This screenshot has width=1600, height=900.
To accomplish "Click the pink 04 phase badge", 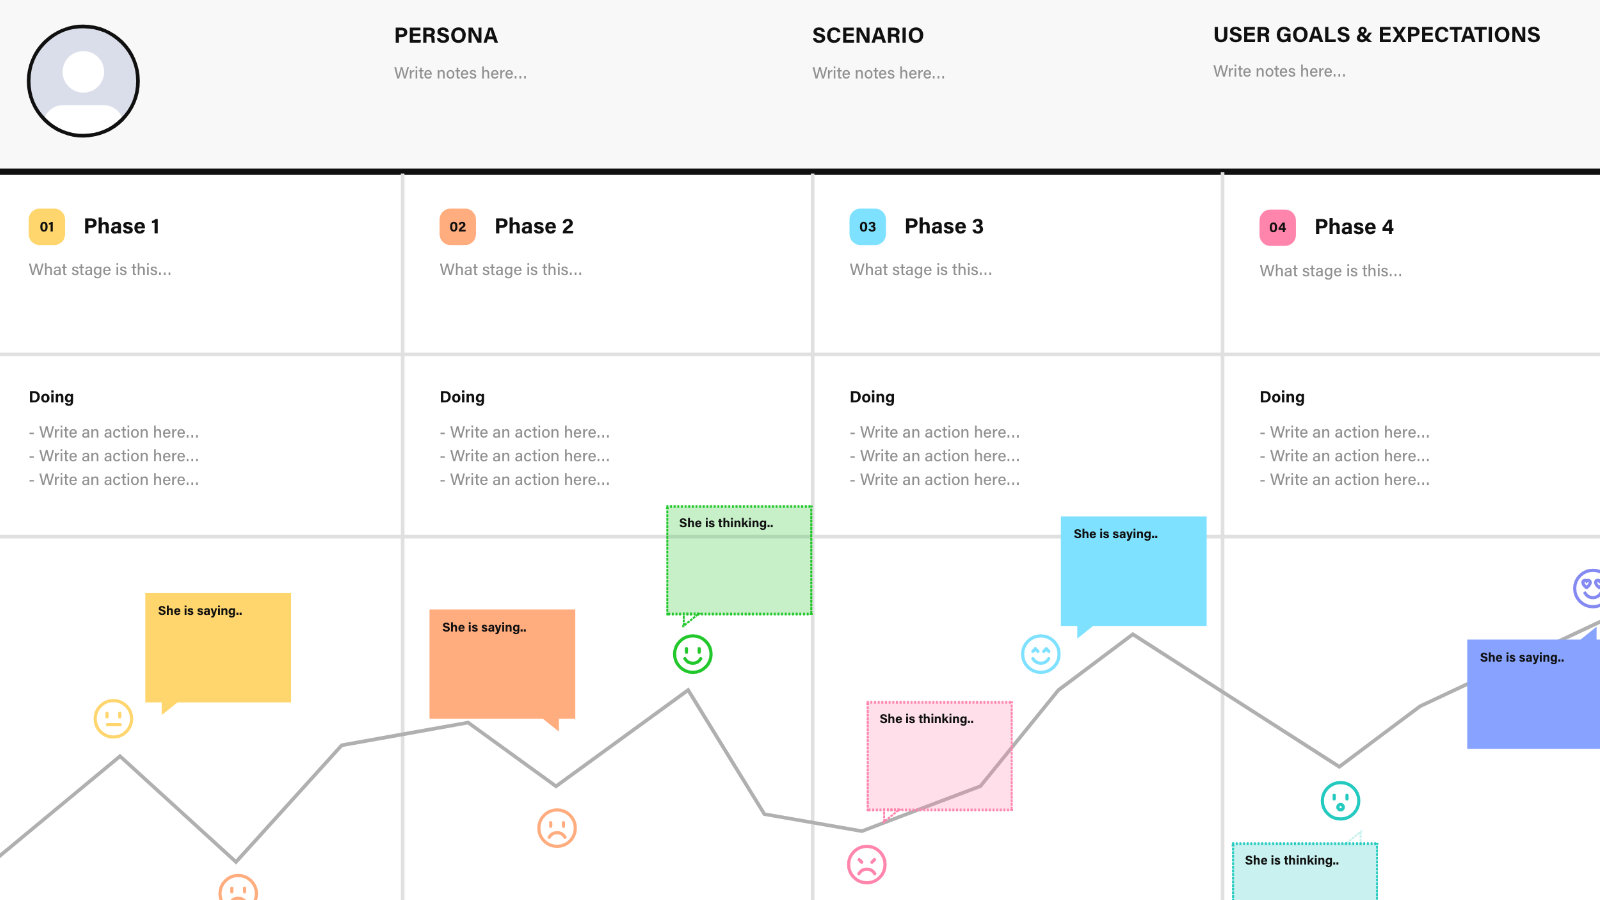I will [x=1278, y=228].
